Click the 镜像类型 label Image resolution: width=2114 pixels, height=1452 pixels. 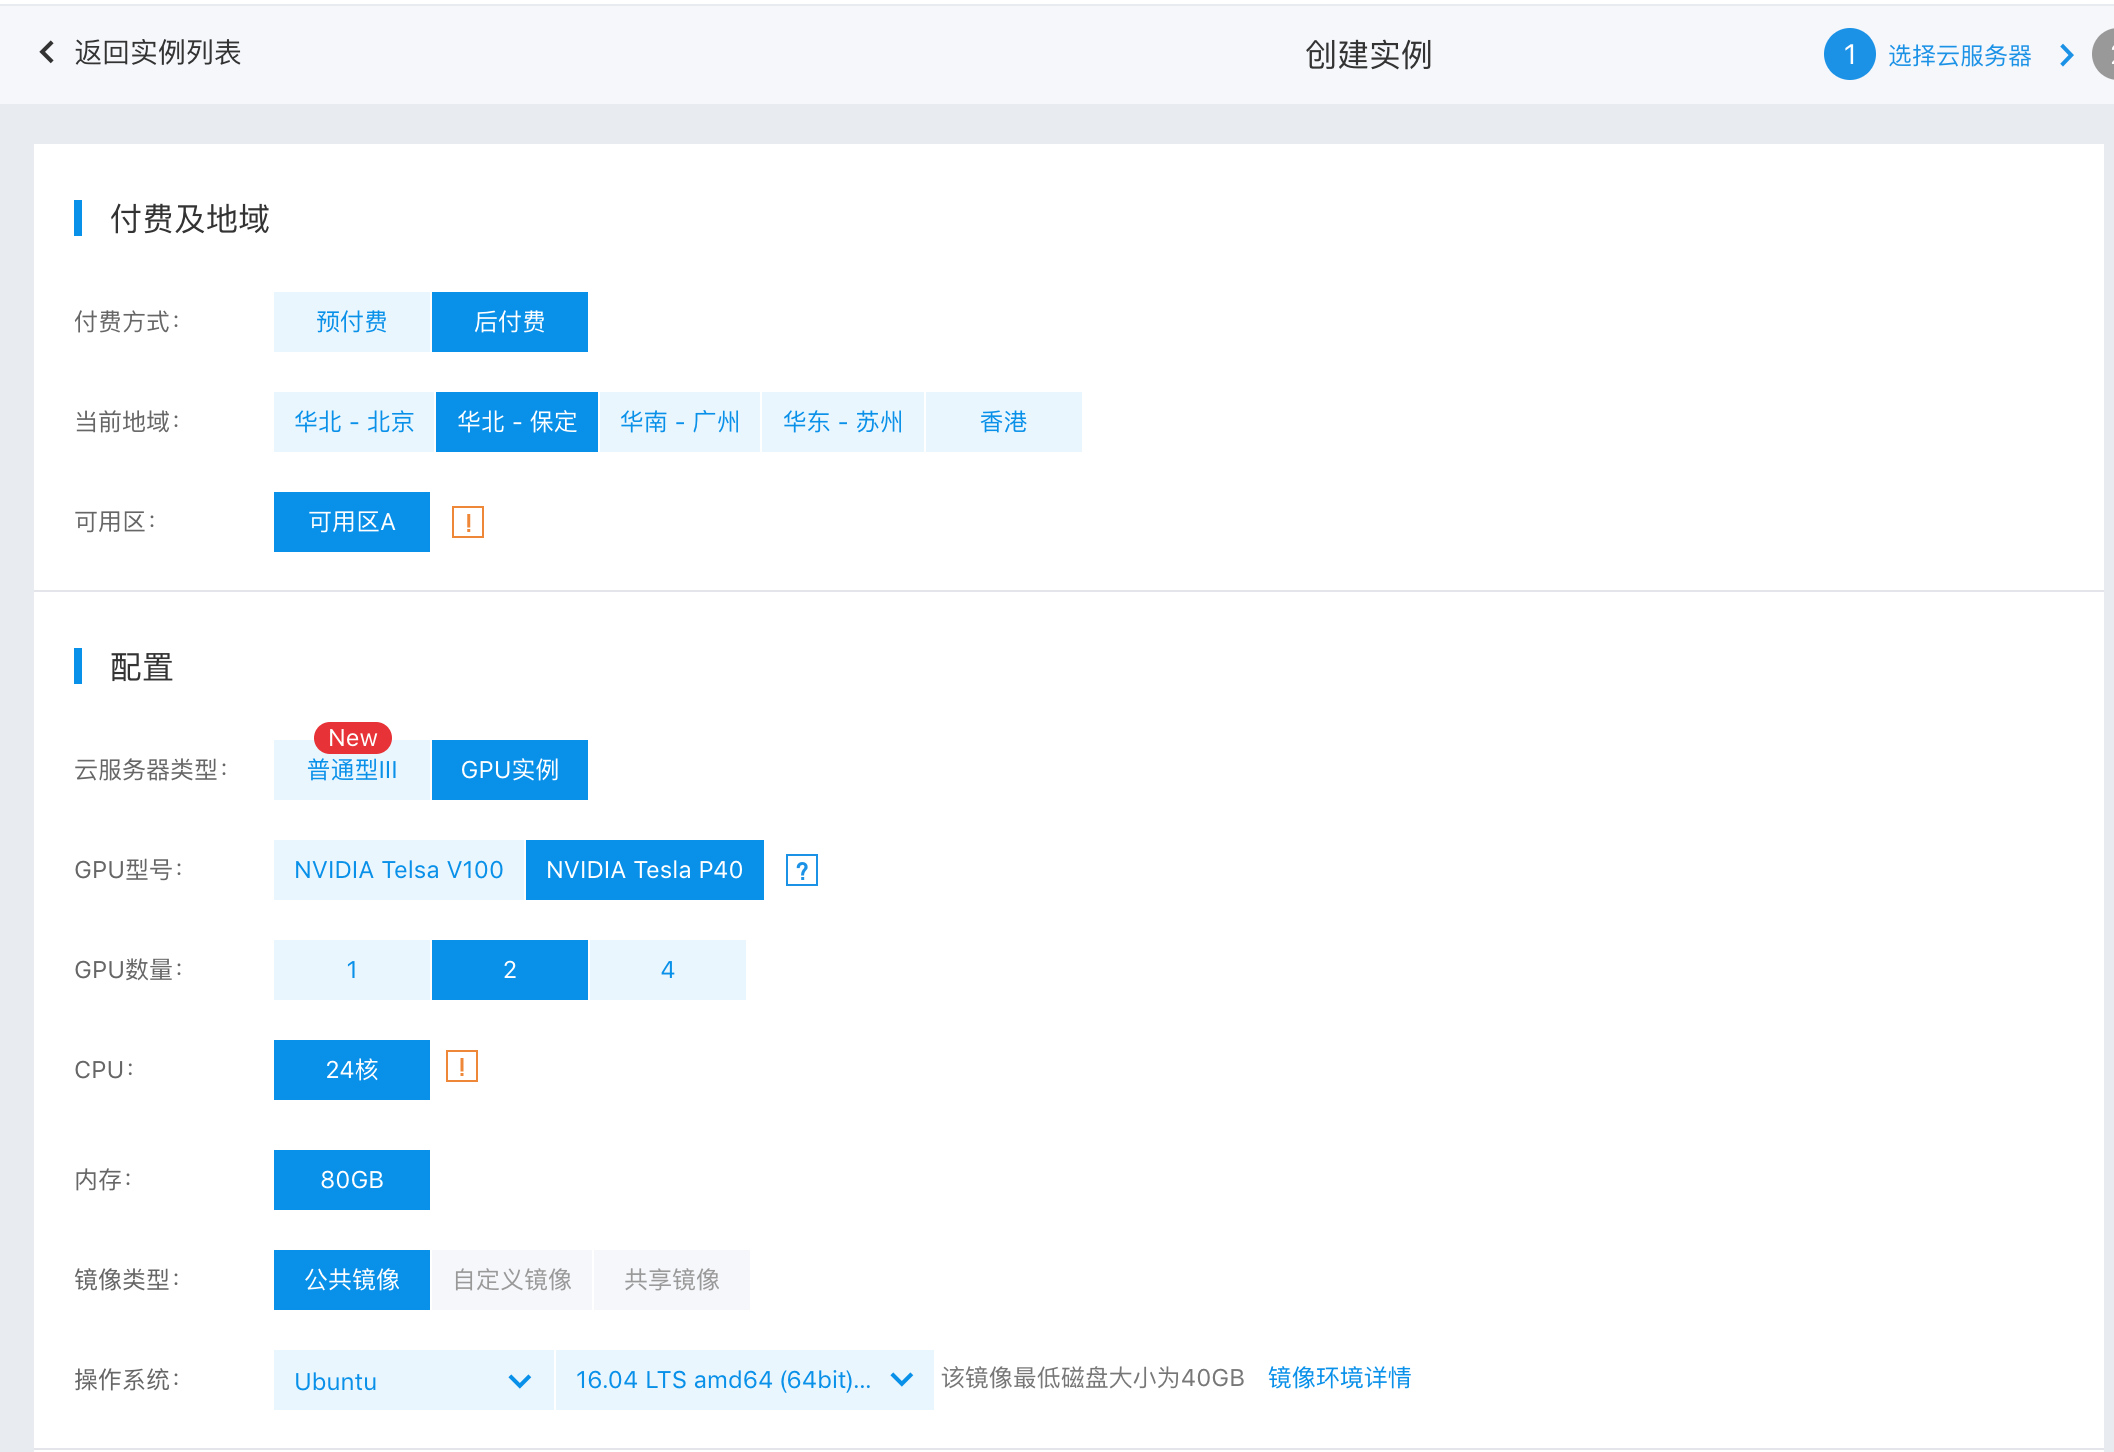127,1280
